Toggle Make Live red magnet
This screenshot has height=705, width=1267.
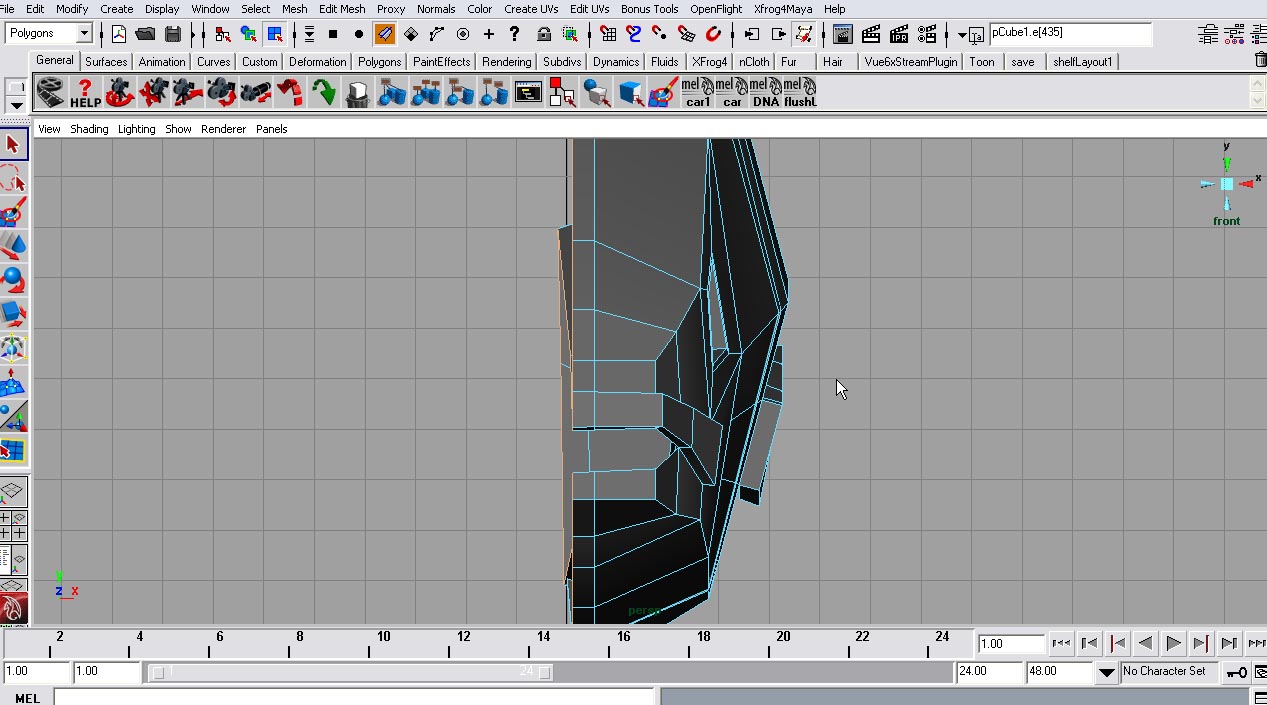coord(712,34)
